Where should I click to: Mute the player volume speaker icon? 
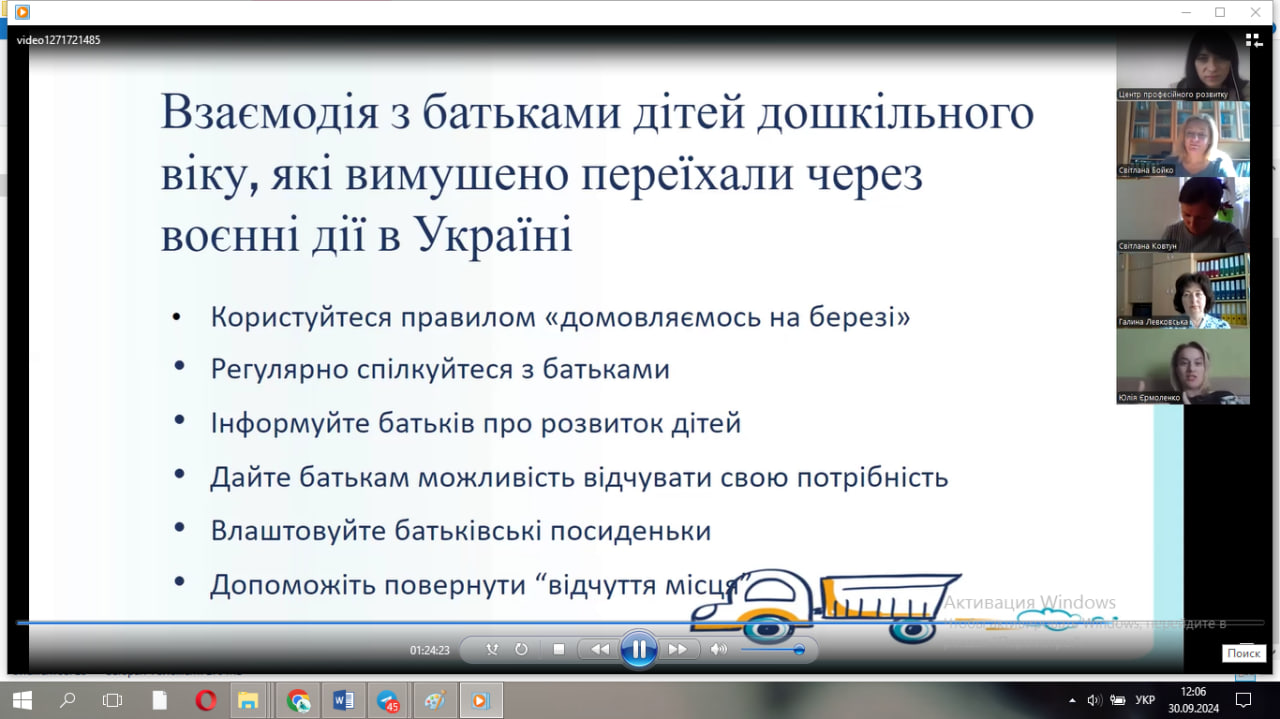[718, 649]
